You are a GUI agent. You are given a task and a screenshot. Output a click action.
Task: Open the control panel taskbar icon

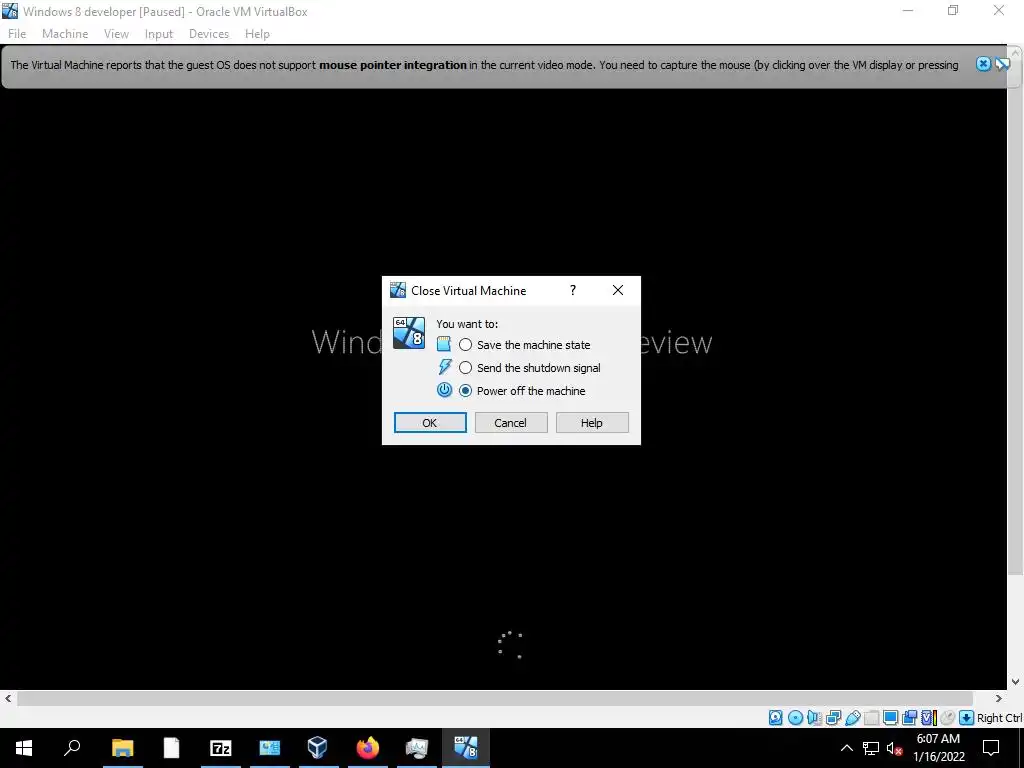click(269, 748)
